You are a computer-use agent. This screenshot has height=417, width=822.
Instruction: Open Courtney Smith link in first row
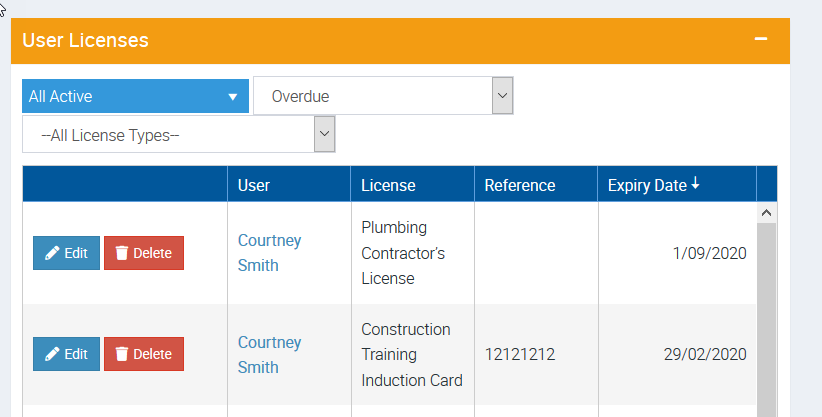pos(269,253)
